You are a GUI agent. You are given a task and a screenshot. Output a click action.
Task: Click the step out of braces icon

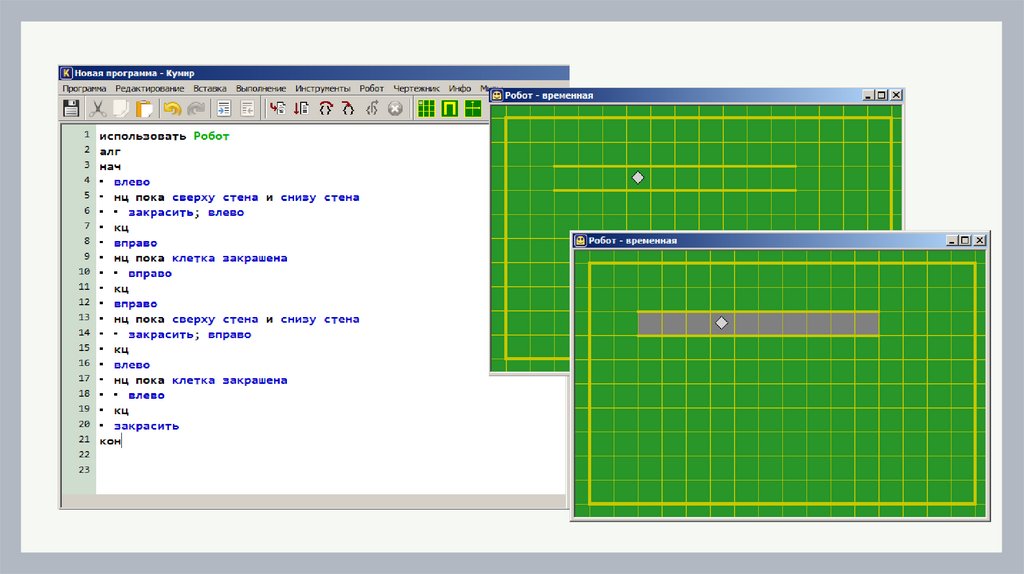point(348,108)
